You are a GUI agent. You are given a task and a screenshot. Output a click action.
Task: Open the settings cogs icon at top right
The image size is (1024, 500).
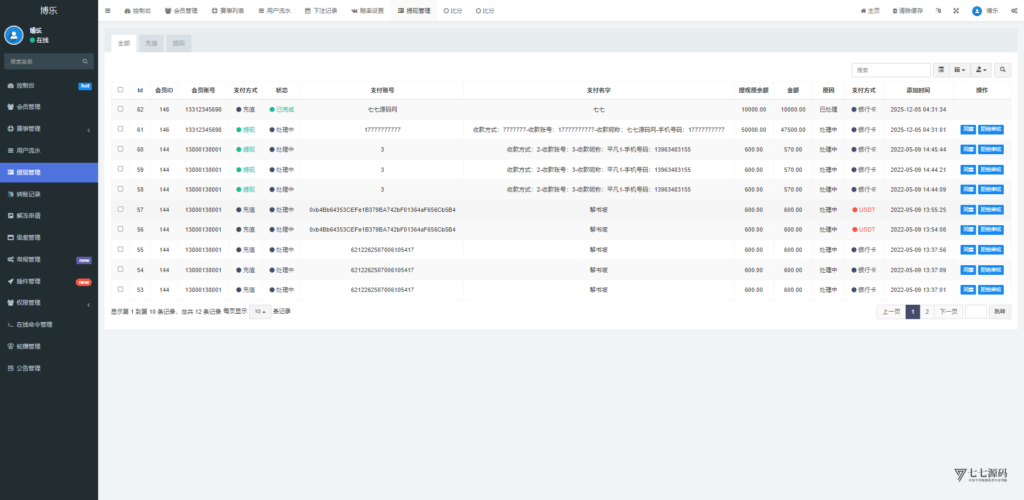tap(1015, 11)
